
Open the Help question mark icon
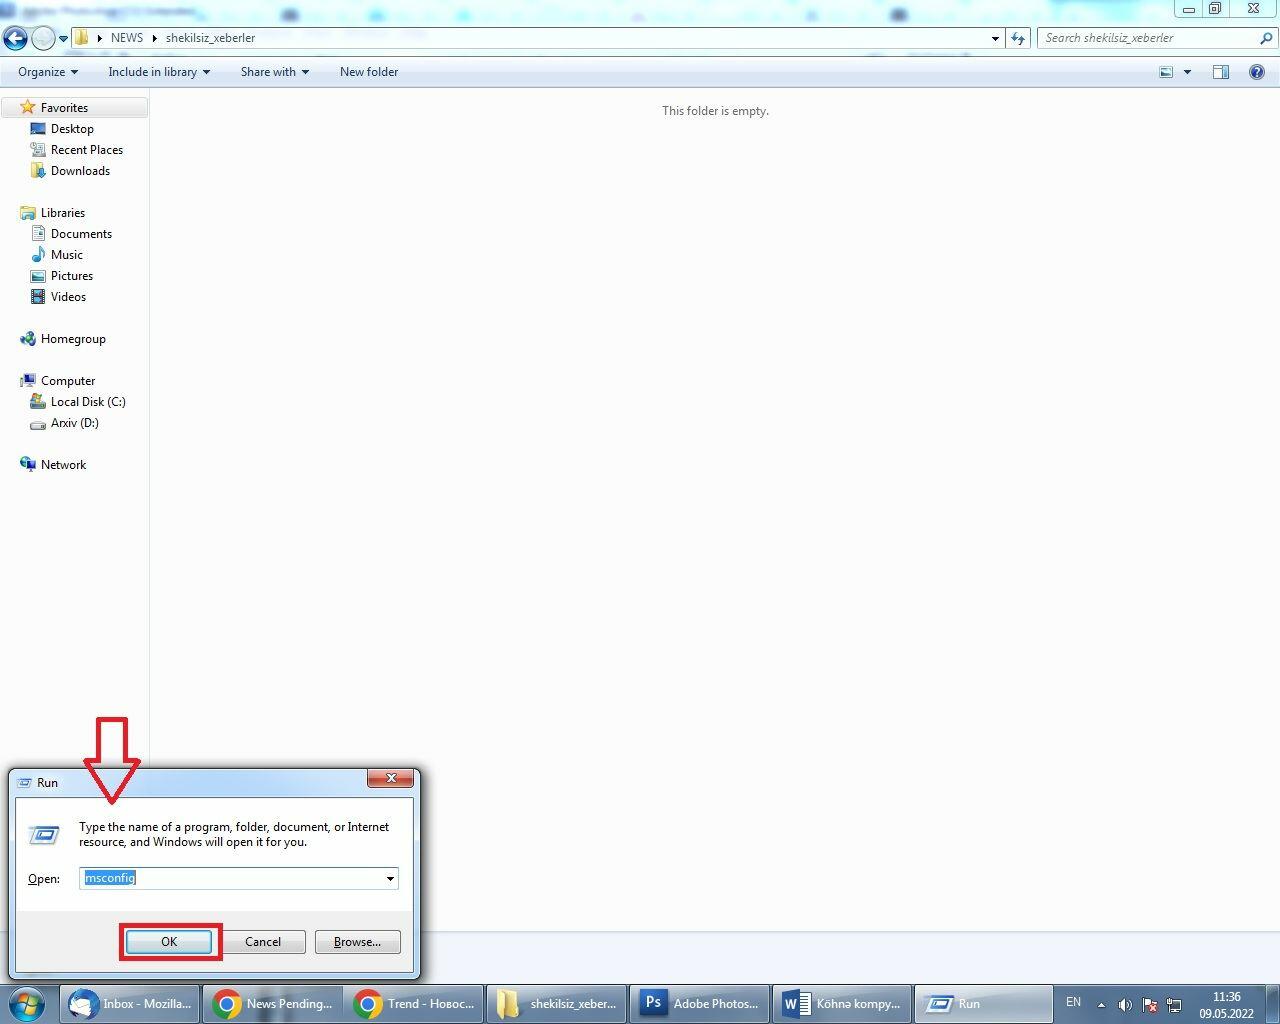1256,72
